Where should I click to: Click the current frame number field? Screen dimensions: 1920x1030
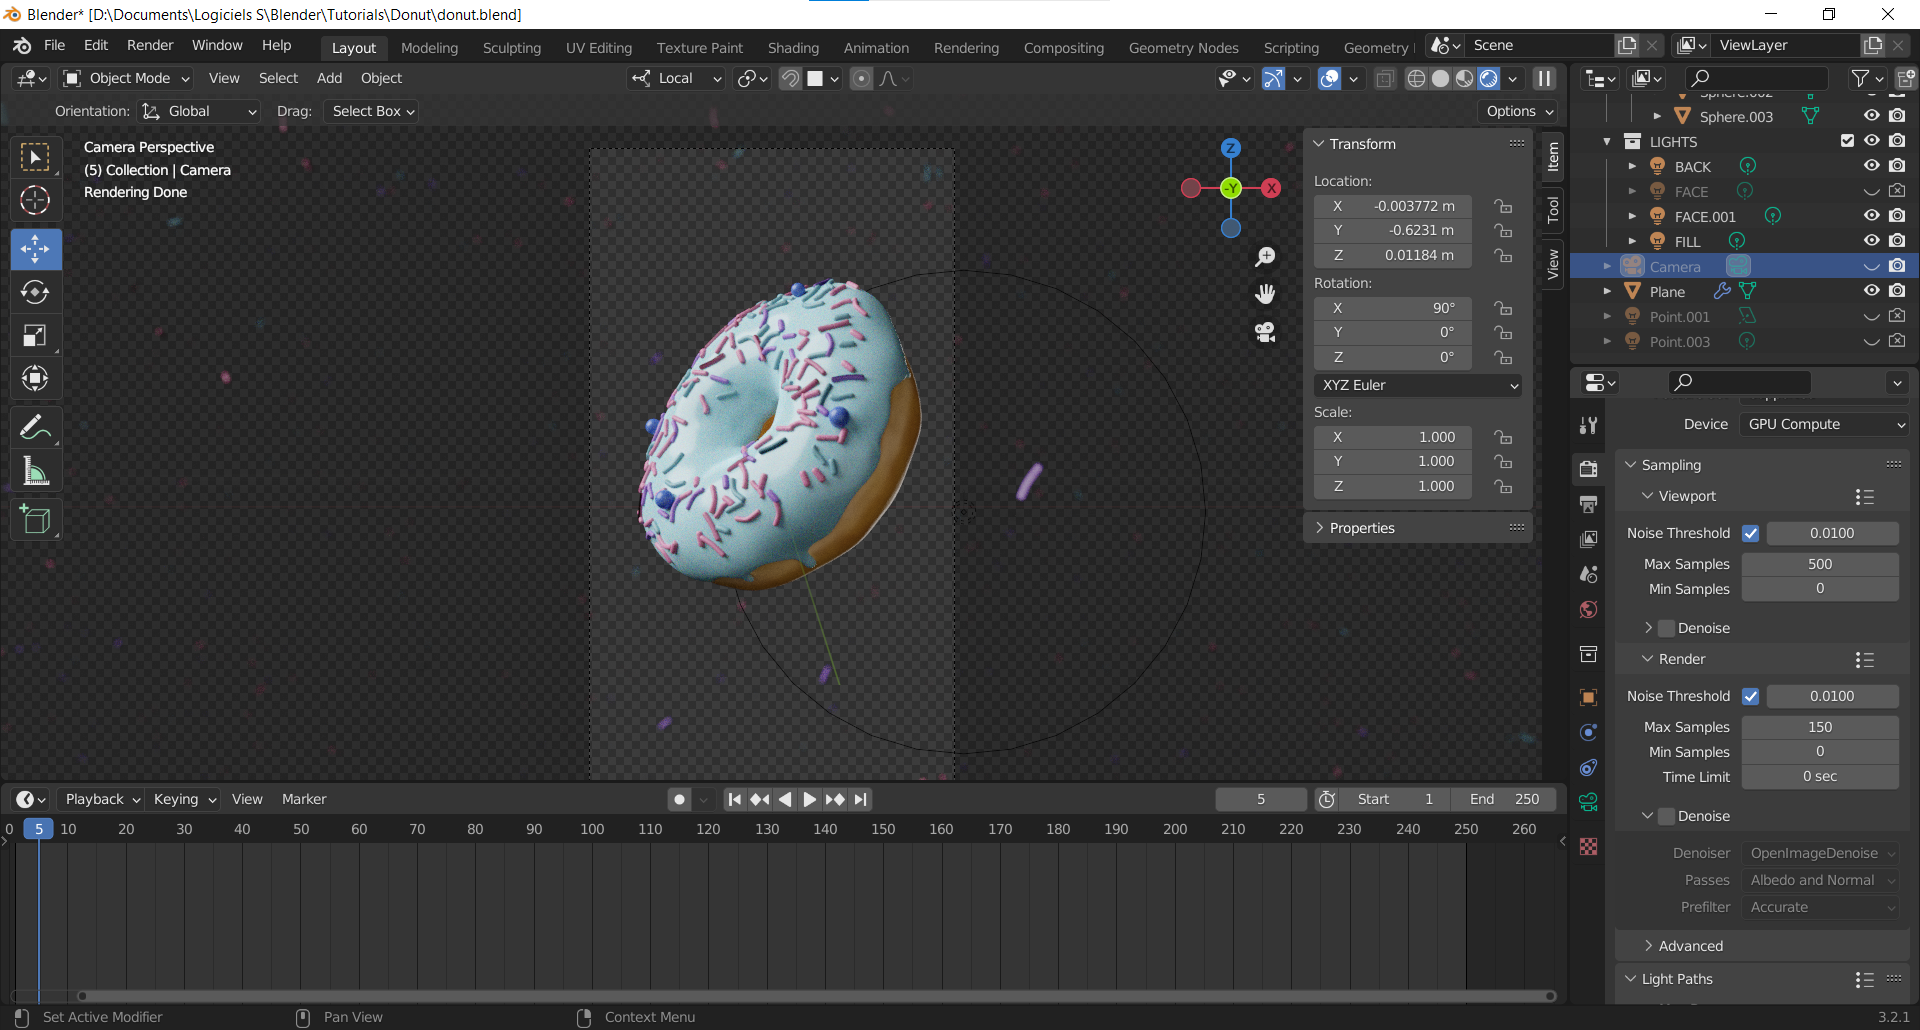[x=1261, y=799]
